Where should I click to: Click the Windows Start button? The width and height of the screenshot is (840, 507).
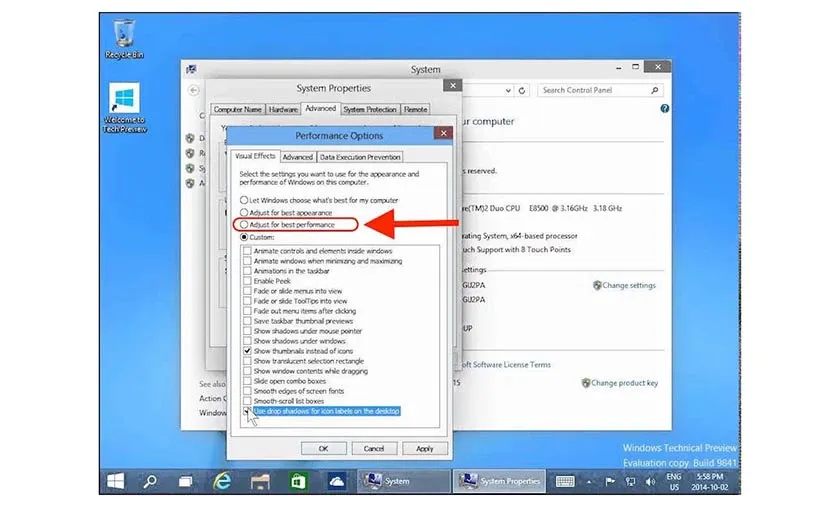pyautogui.click(x=116, y=481)
